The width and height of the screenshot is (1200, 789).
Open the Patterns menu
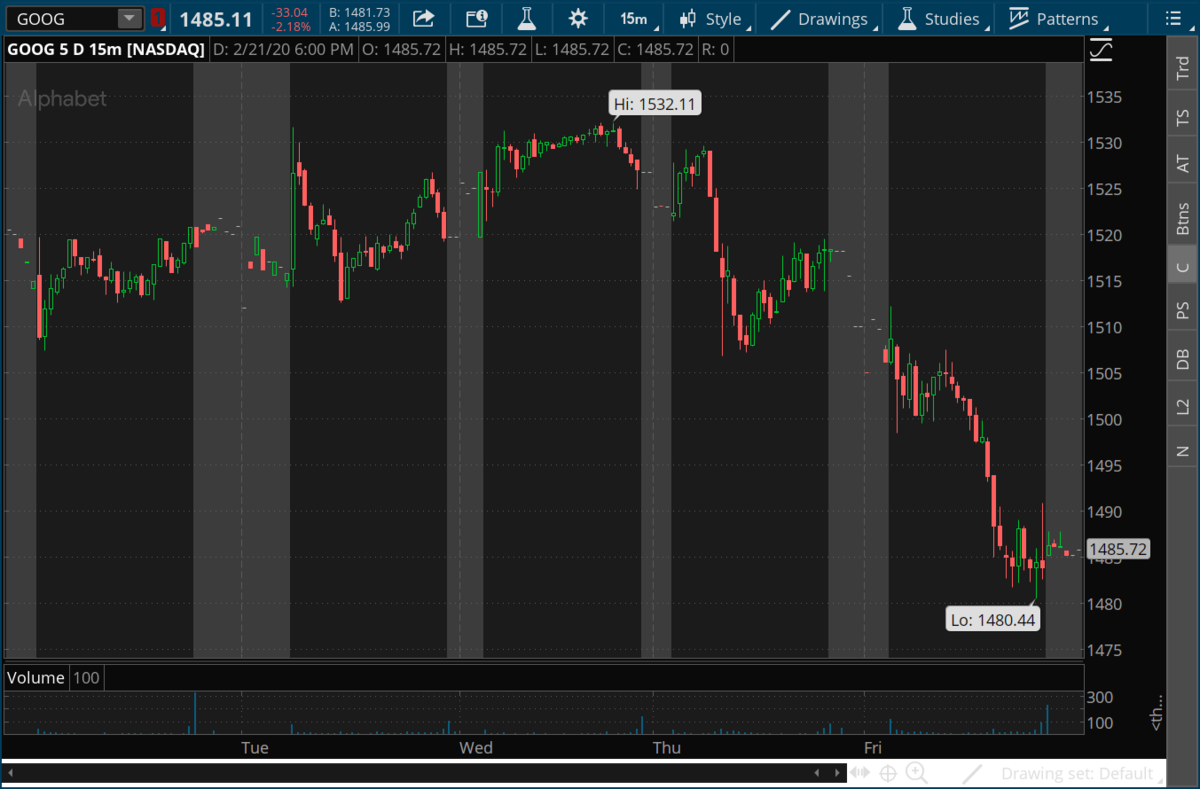[1058, 18]
